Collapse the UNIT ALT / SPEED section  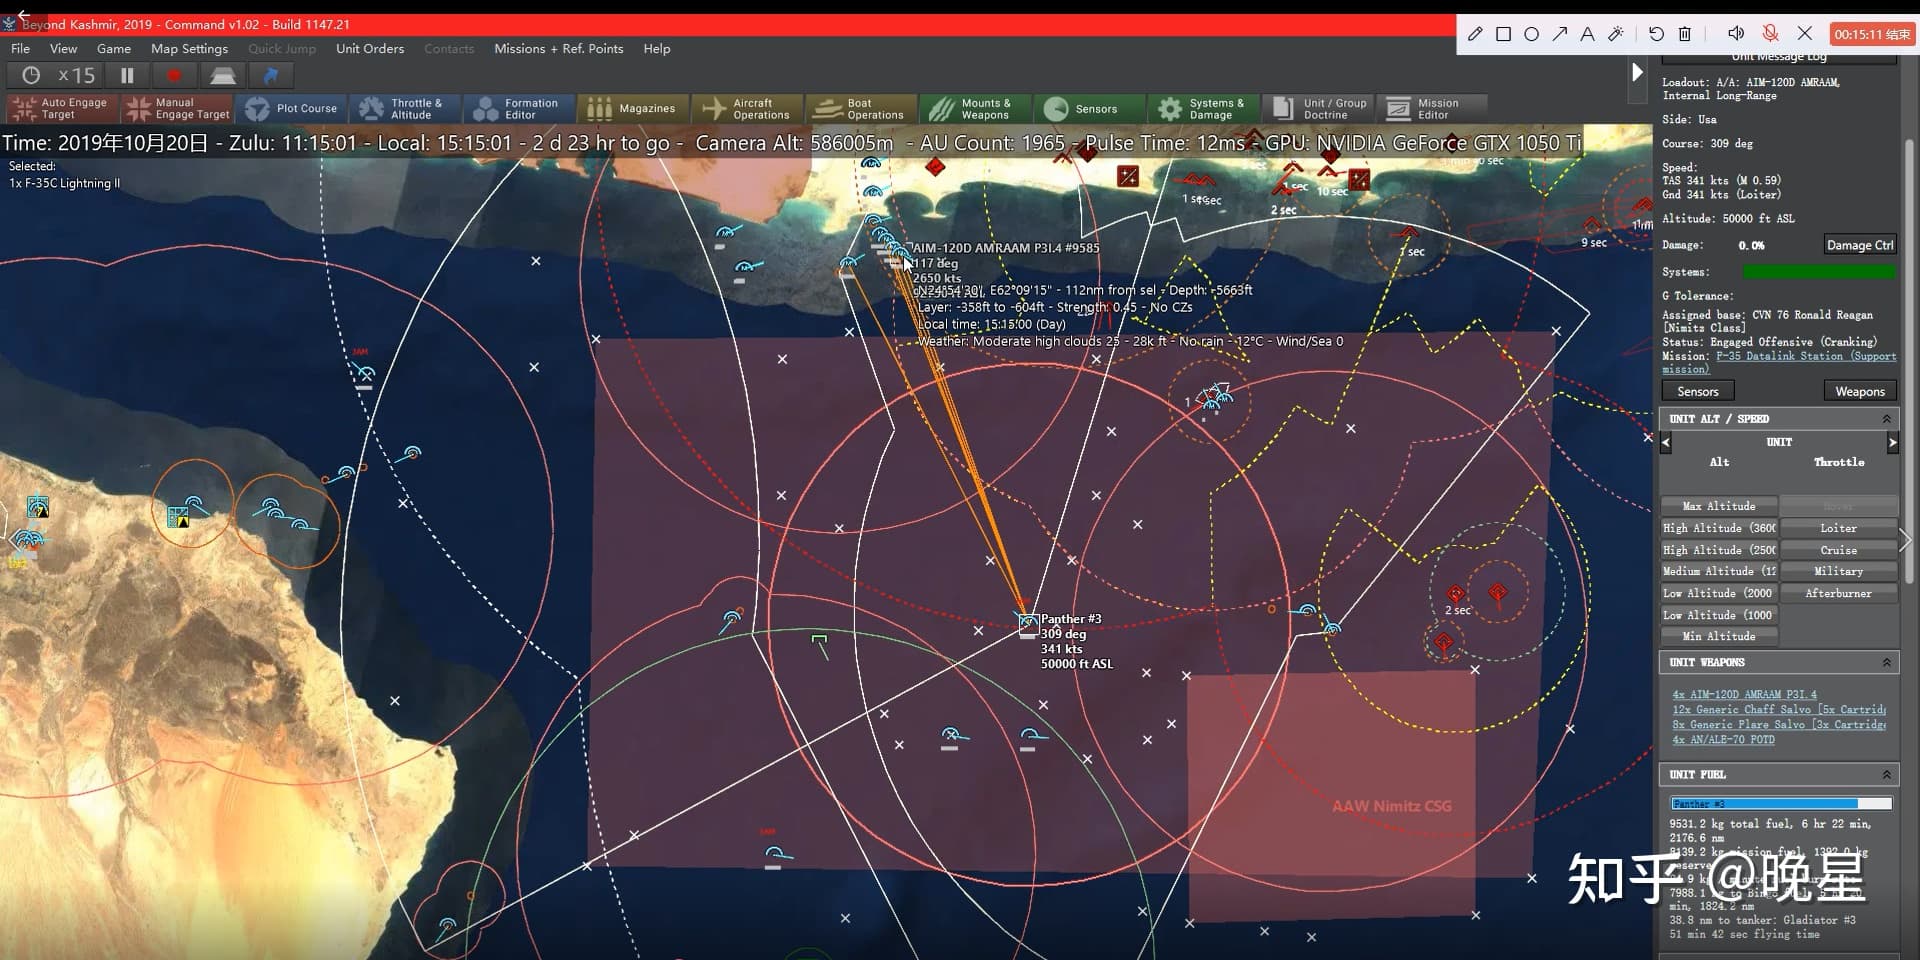(x=1886, y=419)
